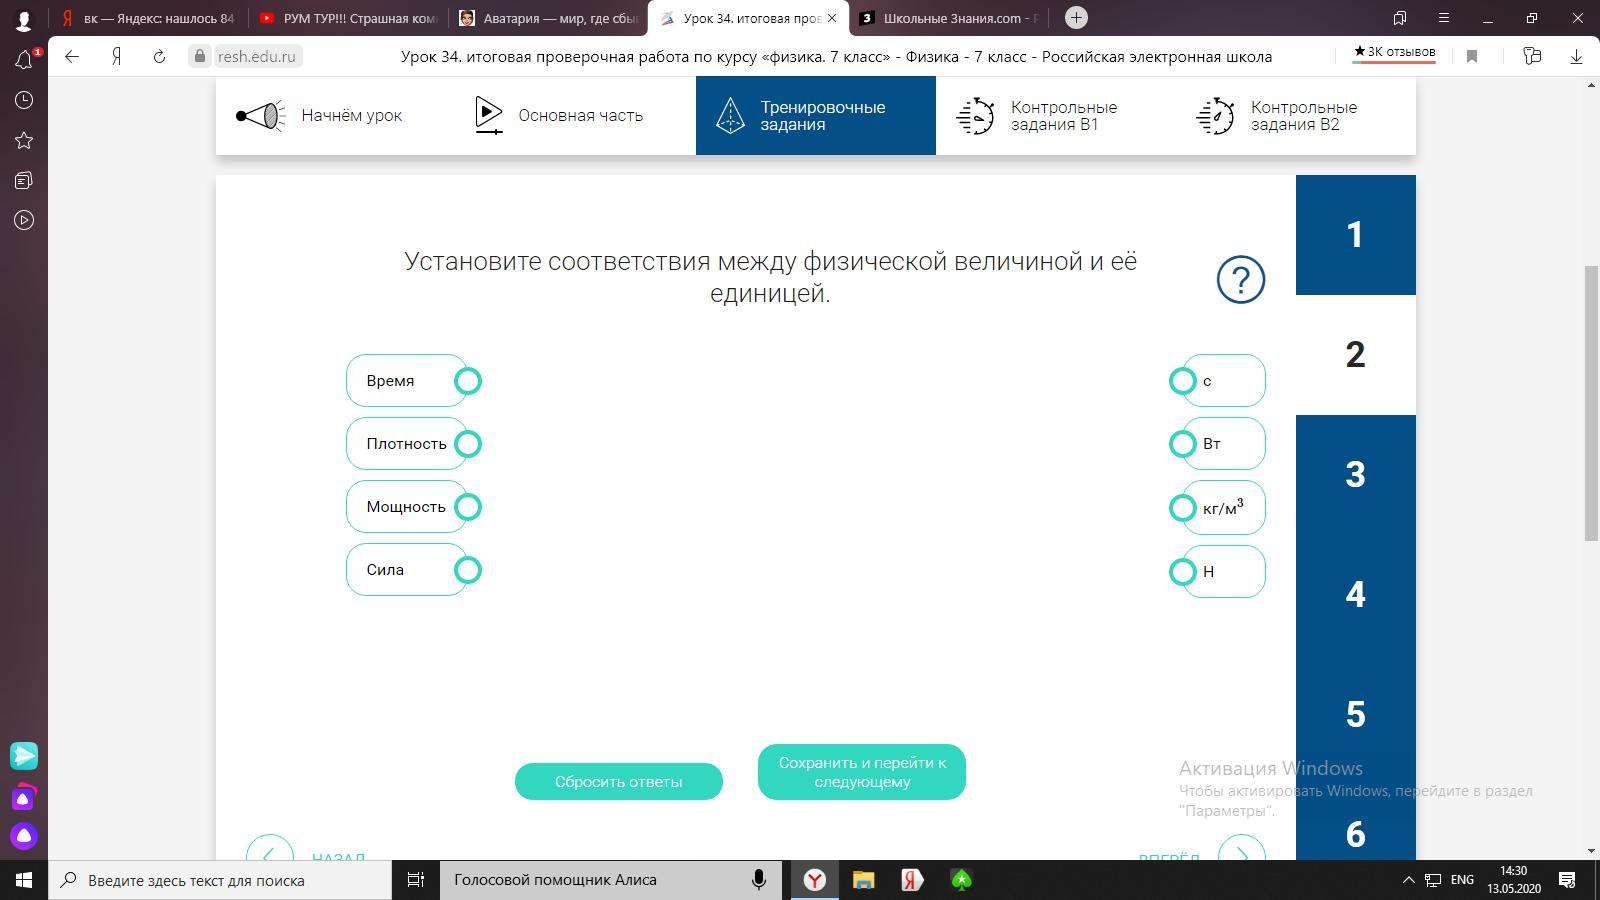
Task: Go to question number 3
Action: [1355, 475]
